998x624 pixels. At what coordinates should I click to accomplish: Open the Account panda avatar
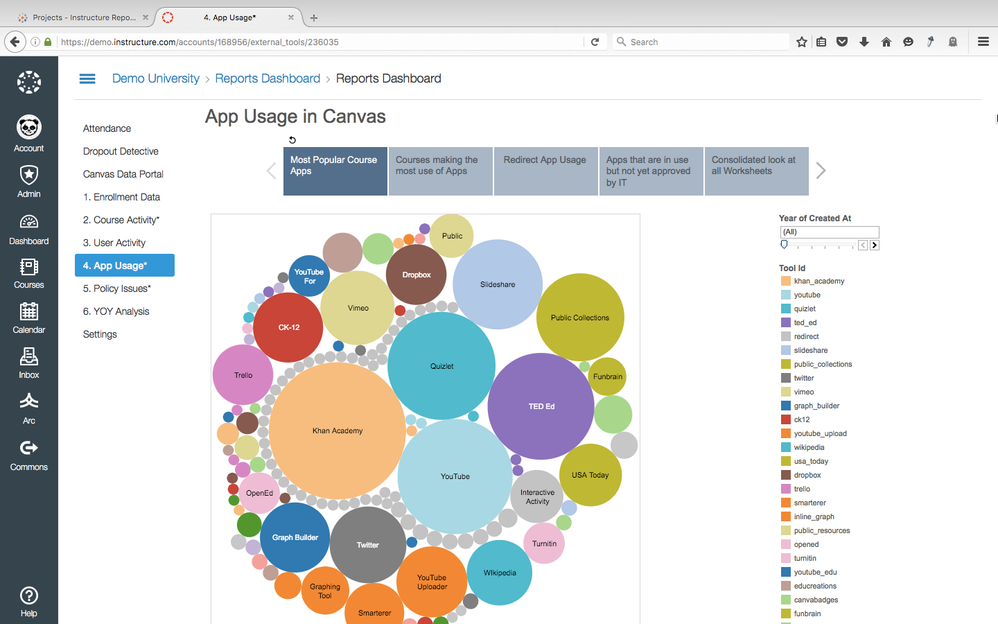(x=29, y=127)
